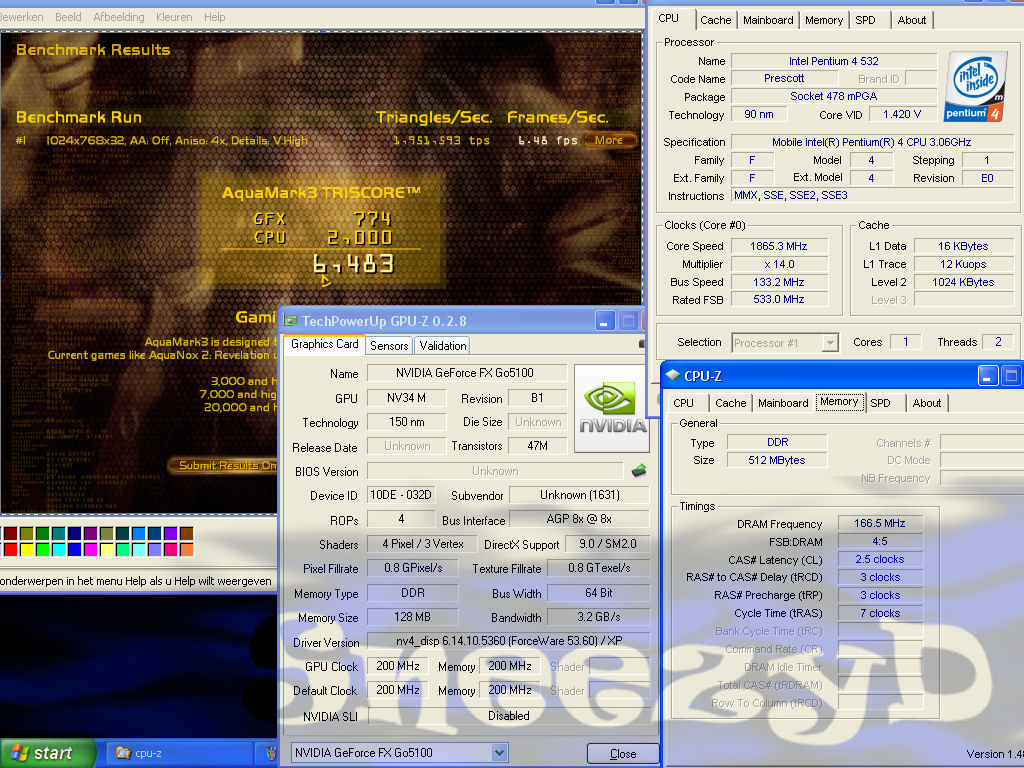1024x768 pixels.
Task: Minimize the GPU-Z window
Action: click(x=604, y=321)
